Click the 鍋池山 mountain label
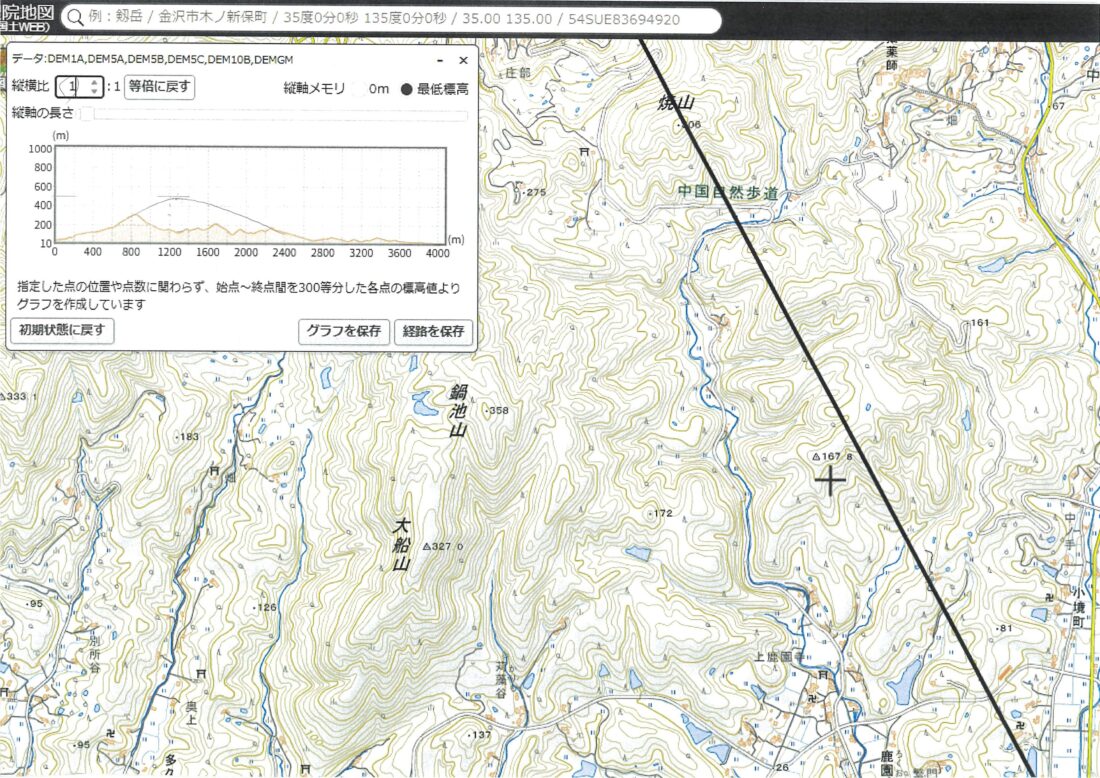The image size is (1100, 778). [458, 411]
